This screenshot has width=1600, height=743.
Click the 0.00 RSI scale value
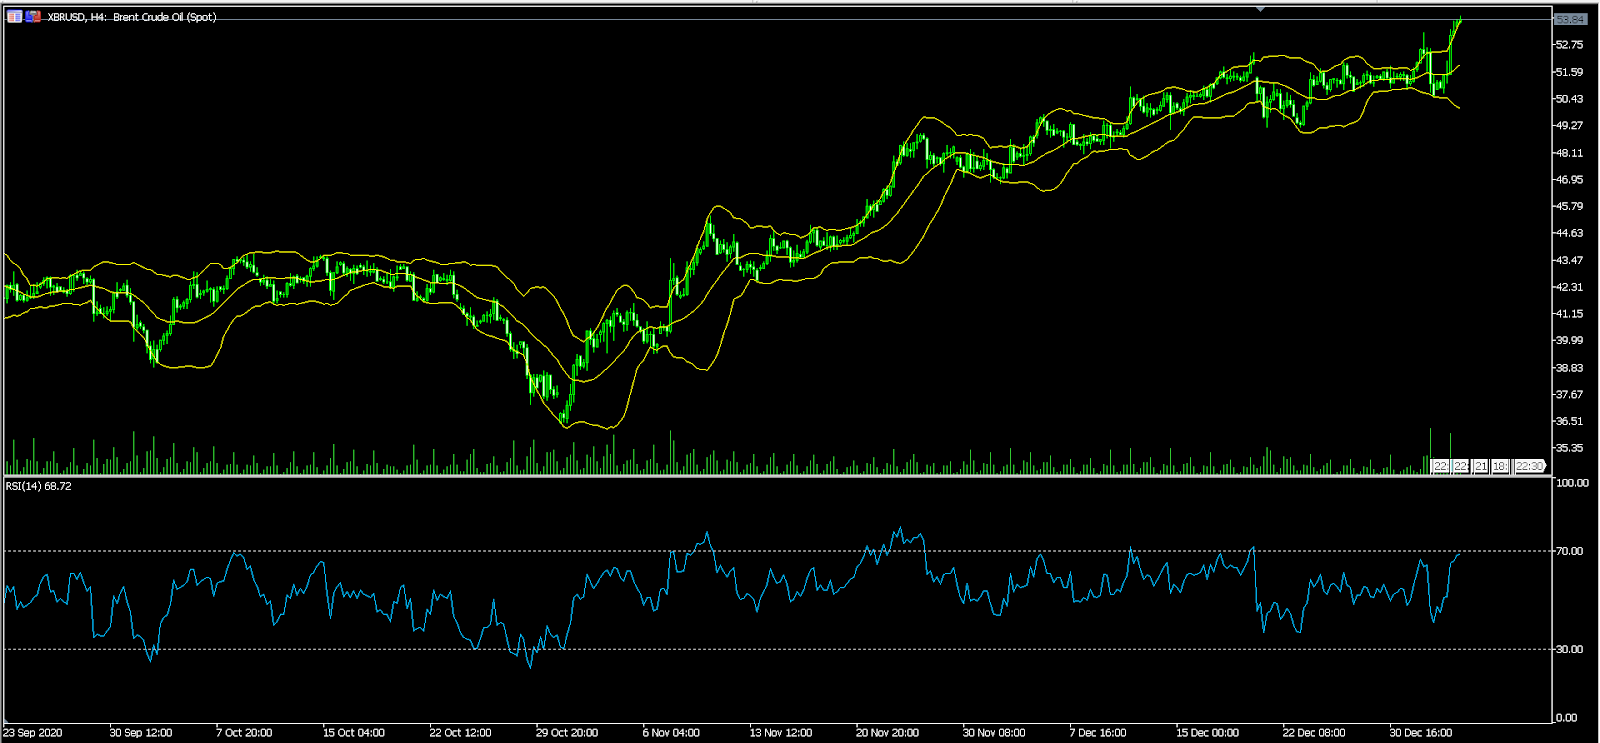(x=1567, y=717)
